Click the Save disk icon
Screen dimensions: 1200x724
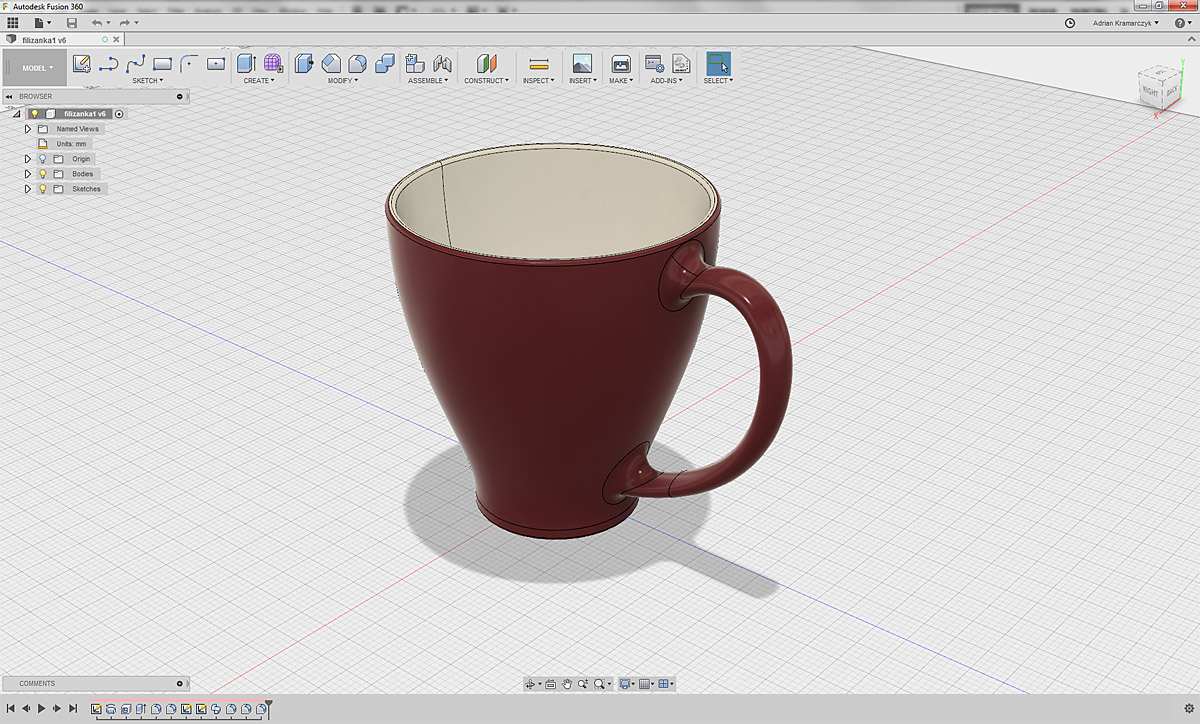[71, 22]
